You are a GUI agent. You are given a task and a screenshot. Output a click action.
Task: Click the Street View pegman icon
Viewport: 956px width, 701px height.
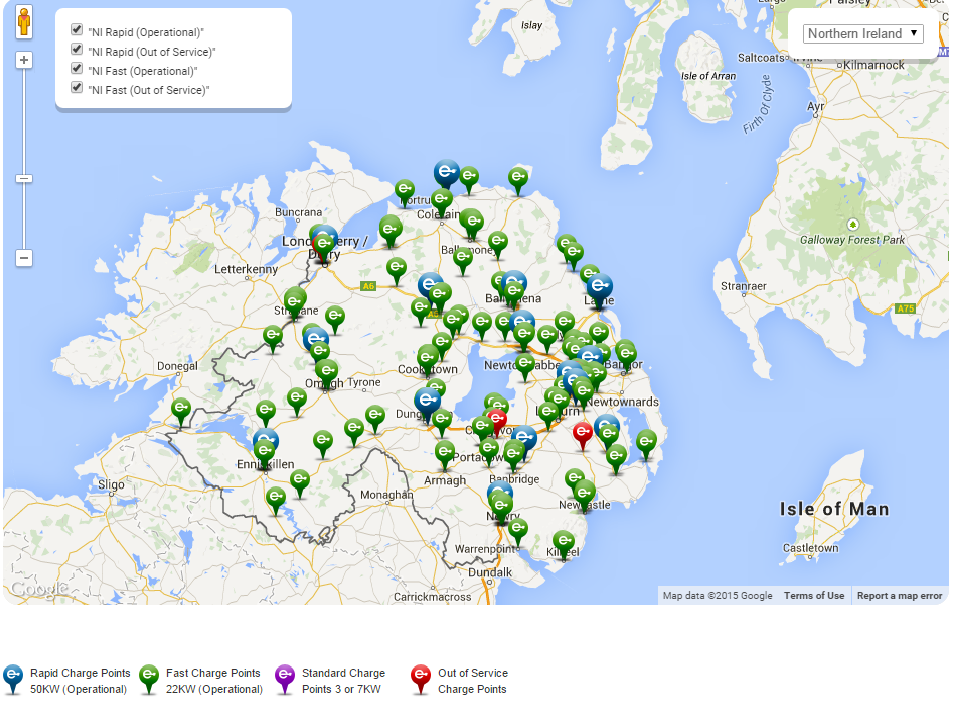coord(23,20)
